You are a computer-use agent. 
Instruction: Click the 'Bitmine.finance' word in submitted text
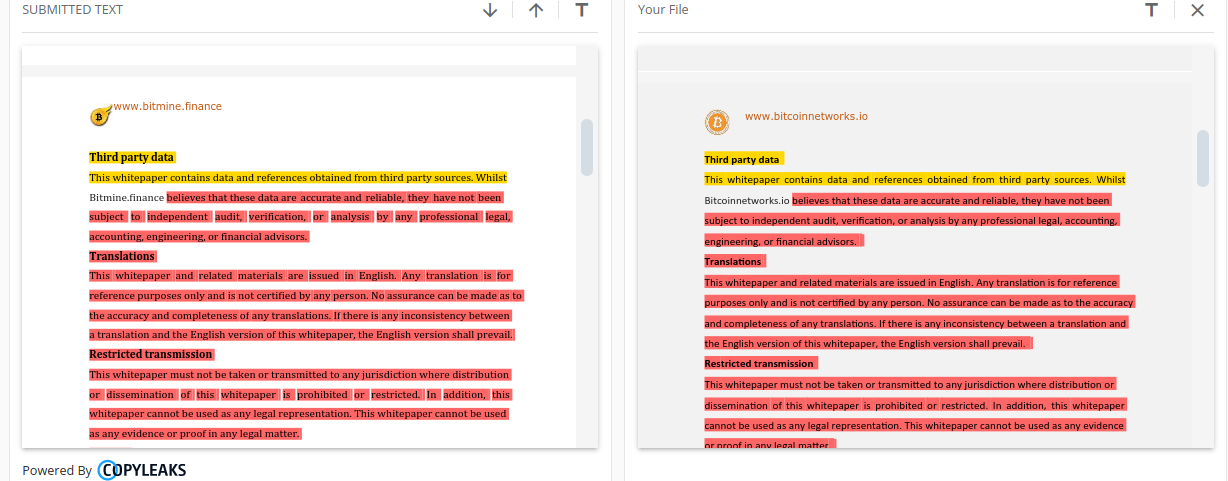(127, 197)
